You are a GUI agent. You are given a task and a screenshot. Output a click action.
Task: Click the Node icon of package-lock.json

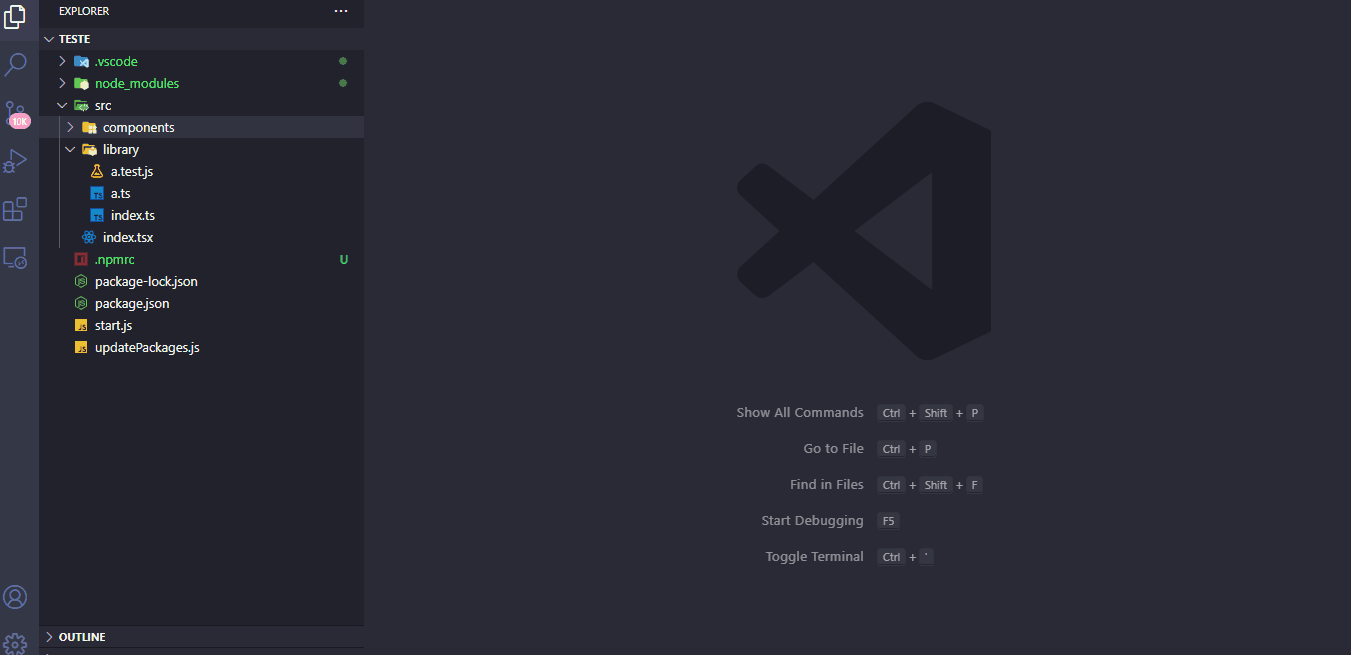[81, 281]
